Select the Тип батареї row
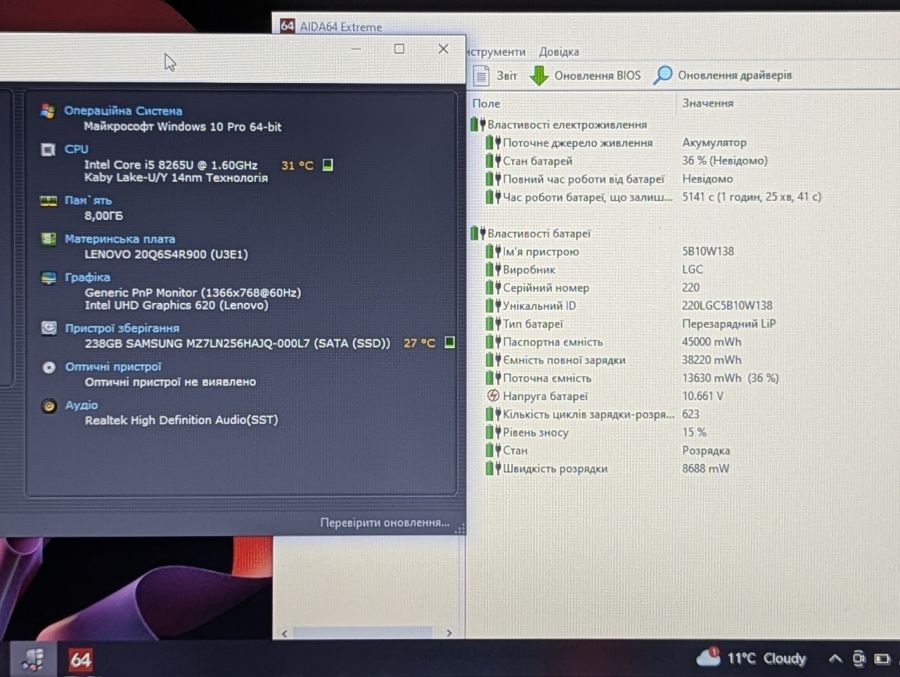Screen dimensions: 900x677 (683, 324)
